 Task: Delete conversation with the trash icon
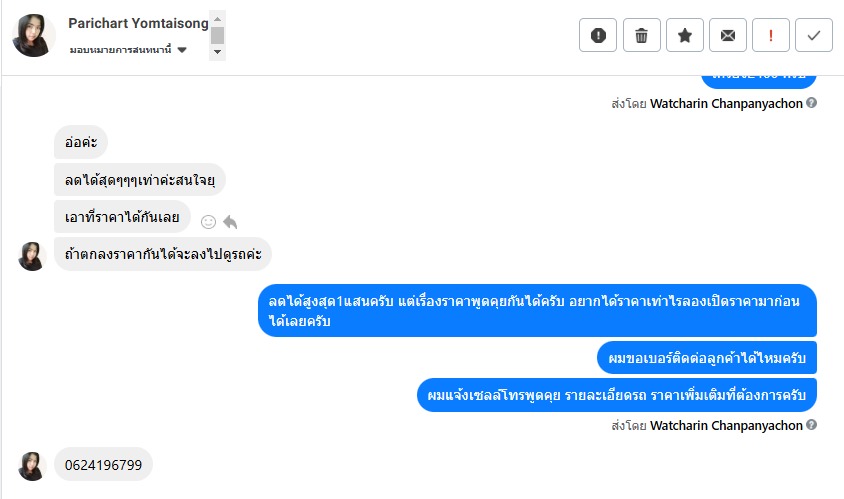click(x=641, y=36)
